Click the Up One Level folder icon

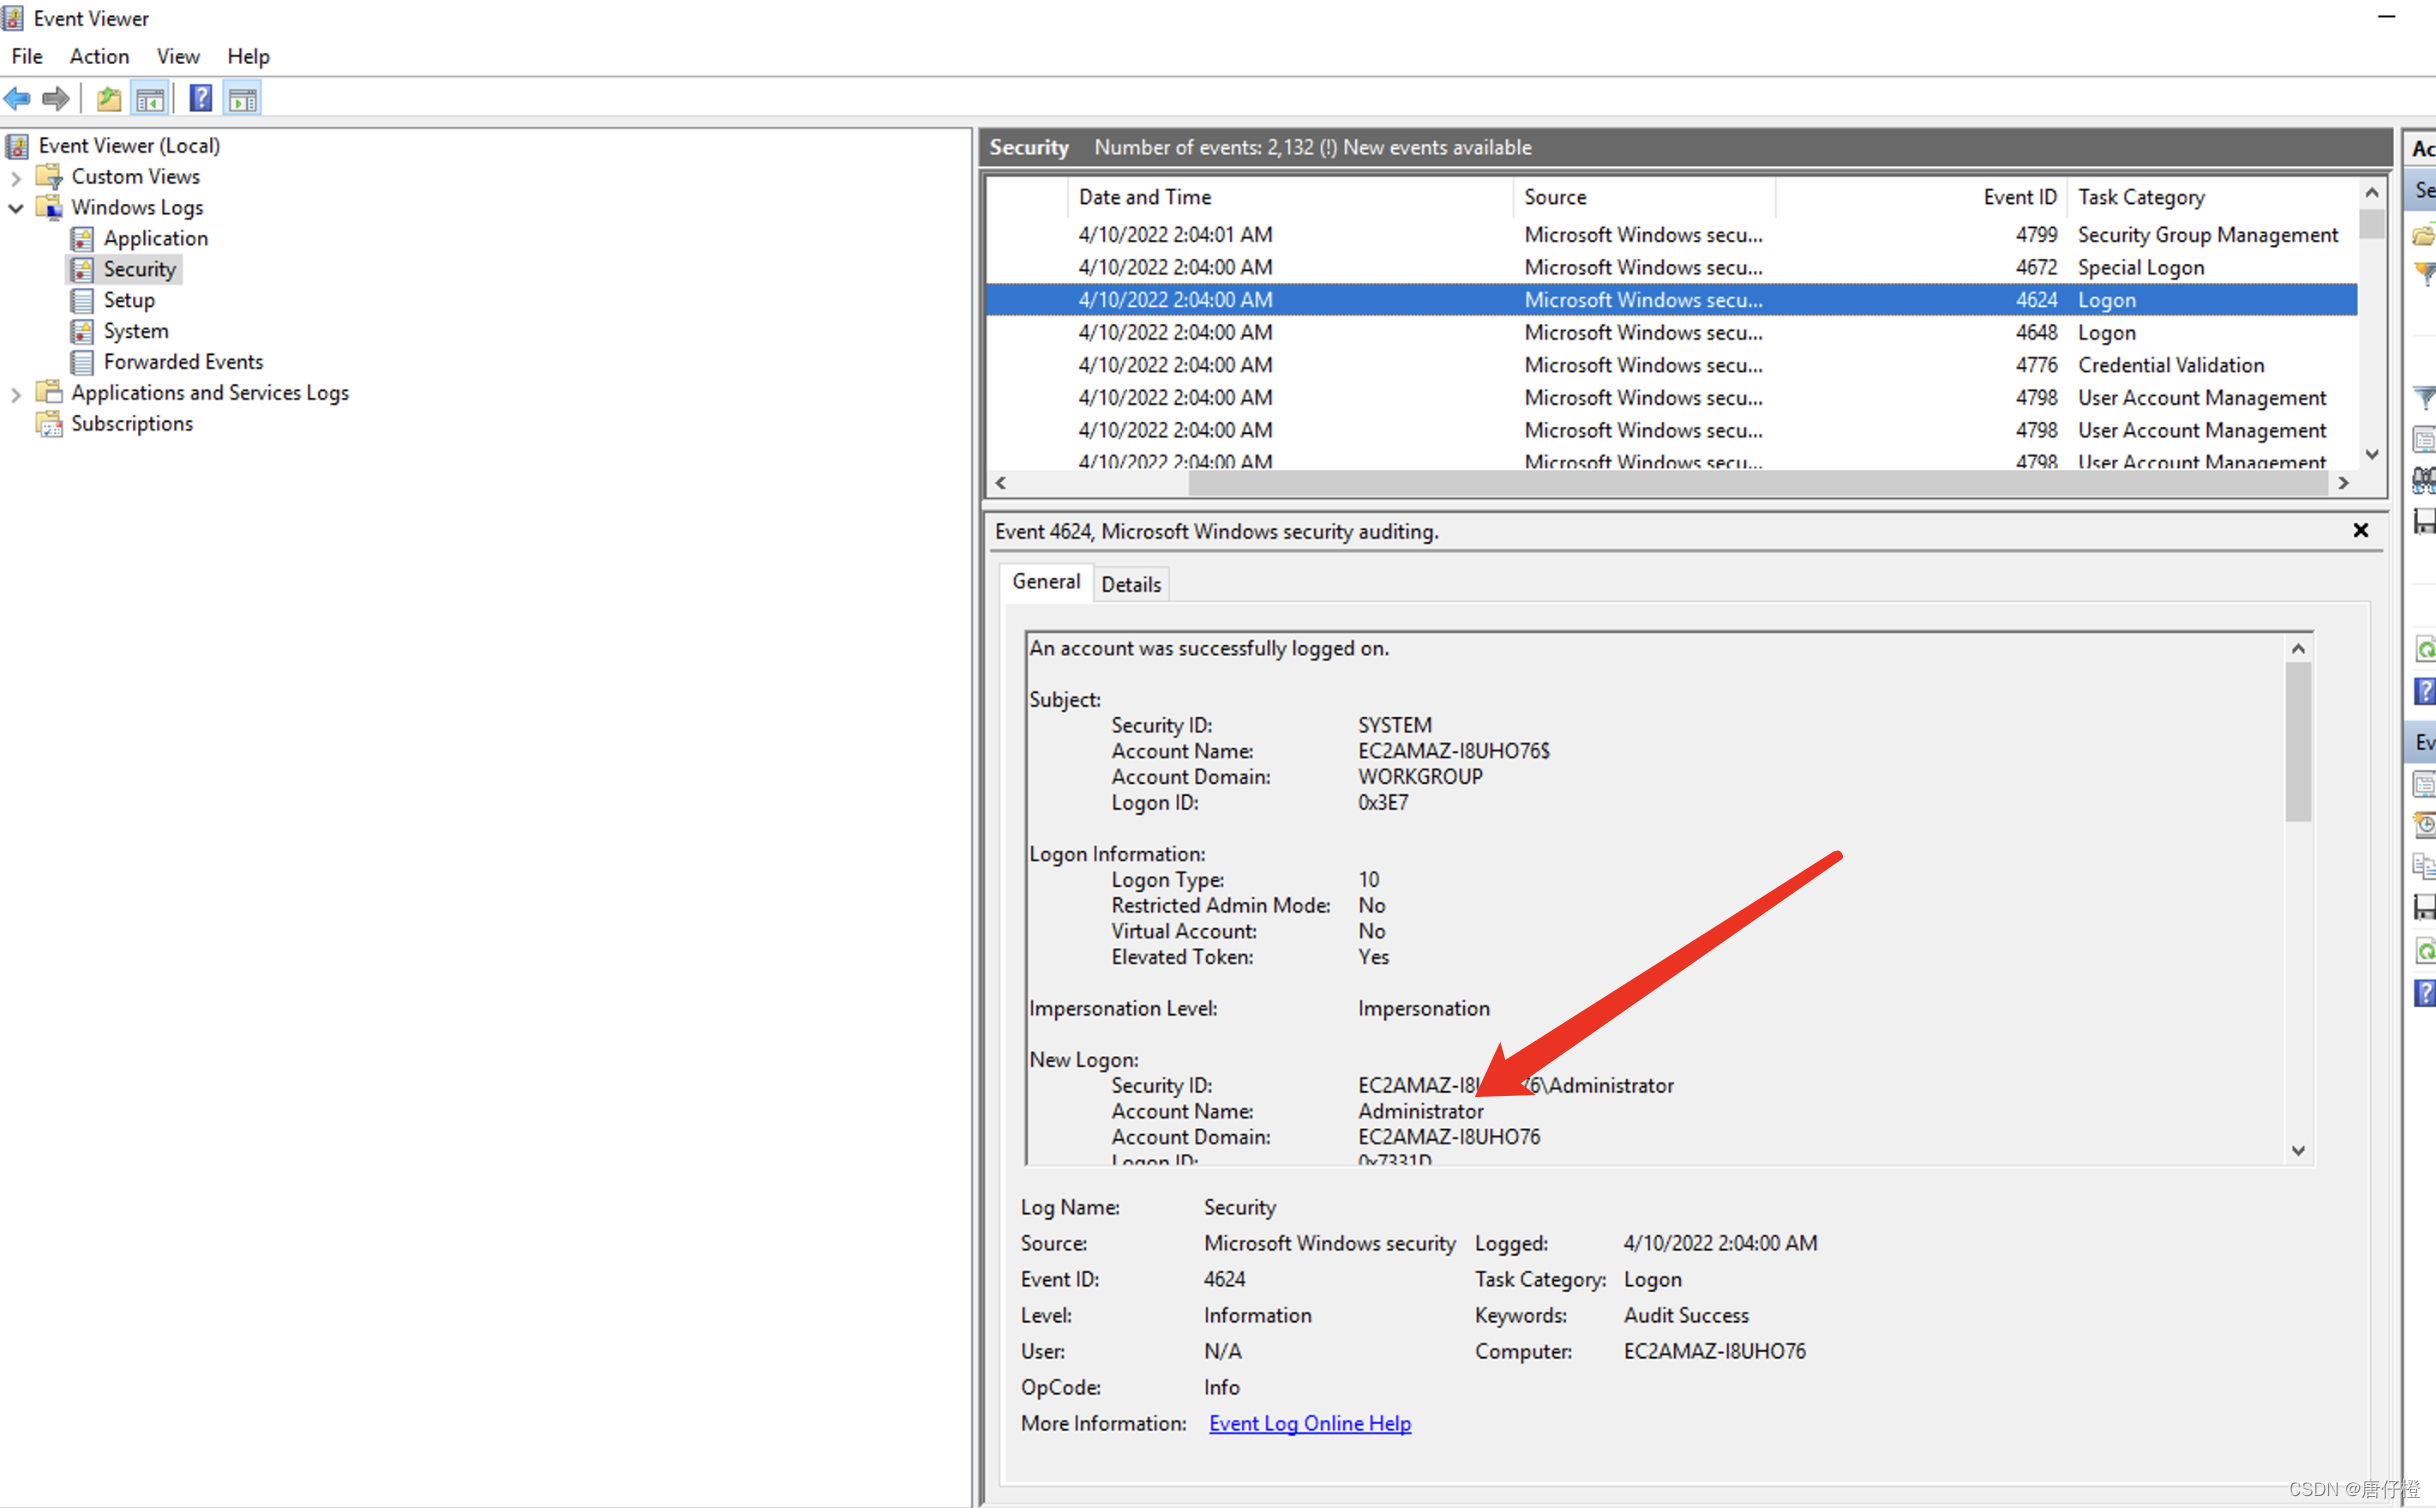108,98
